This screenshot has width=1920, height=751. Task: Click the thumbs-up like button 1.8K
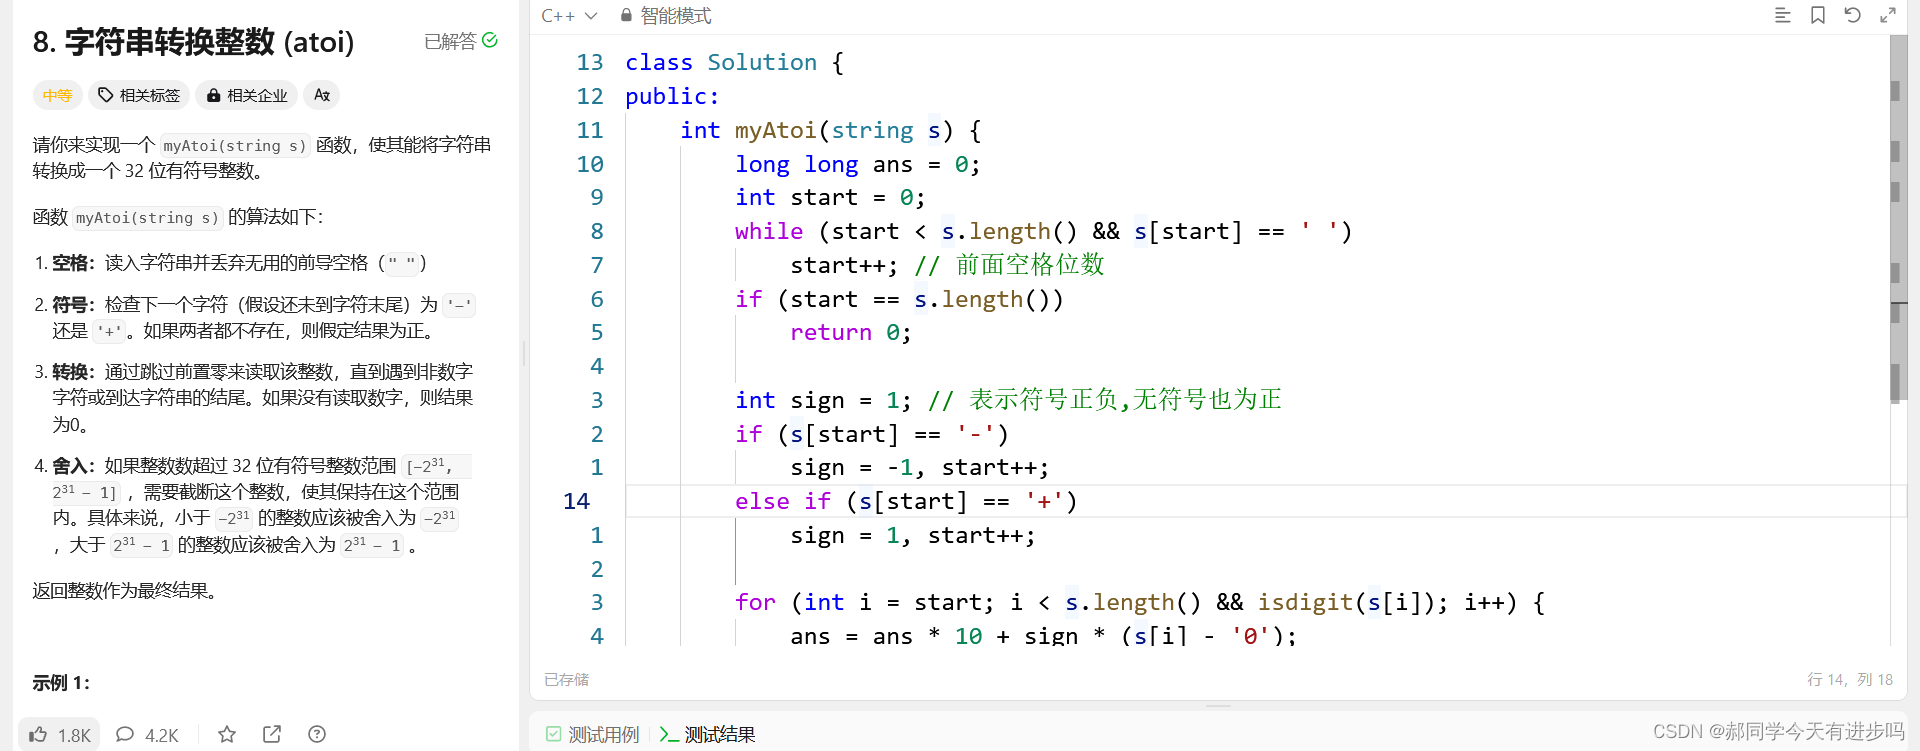coord(59,735)
